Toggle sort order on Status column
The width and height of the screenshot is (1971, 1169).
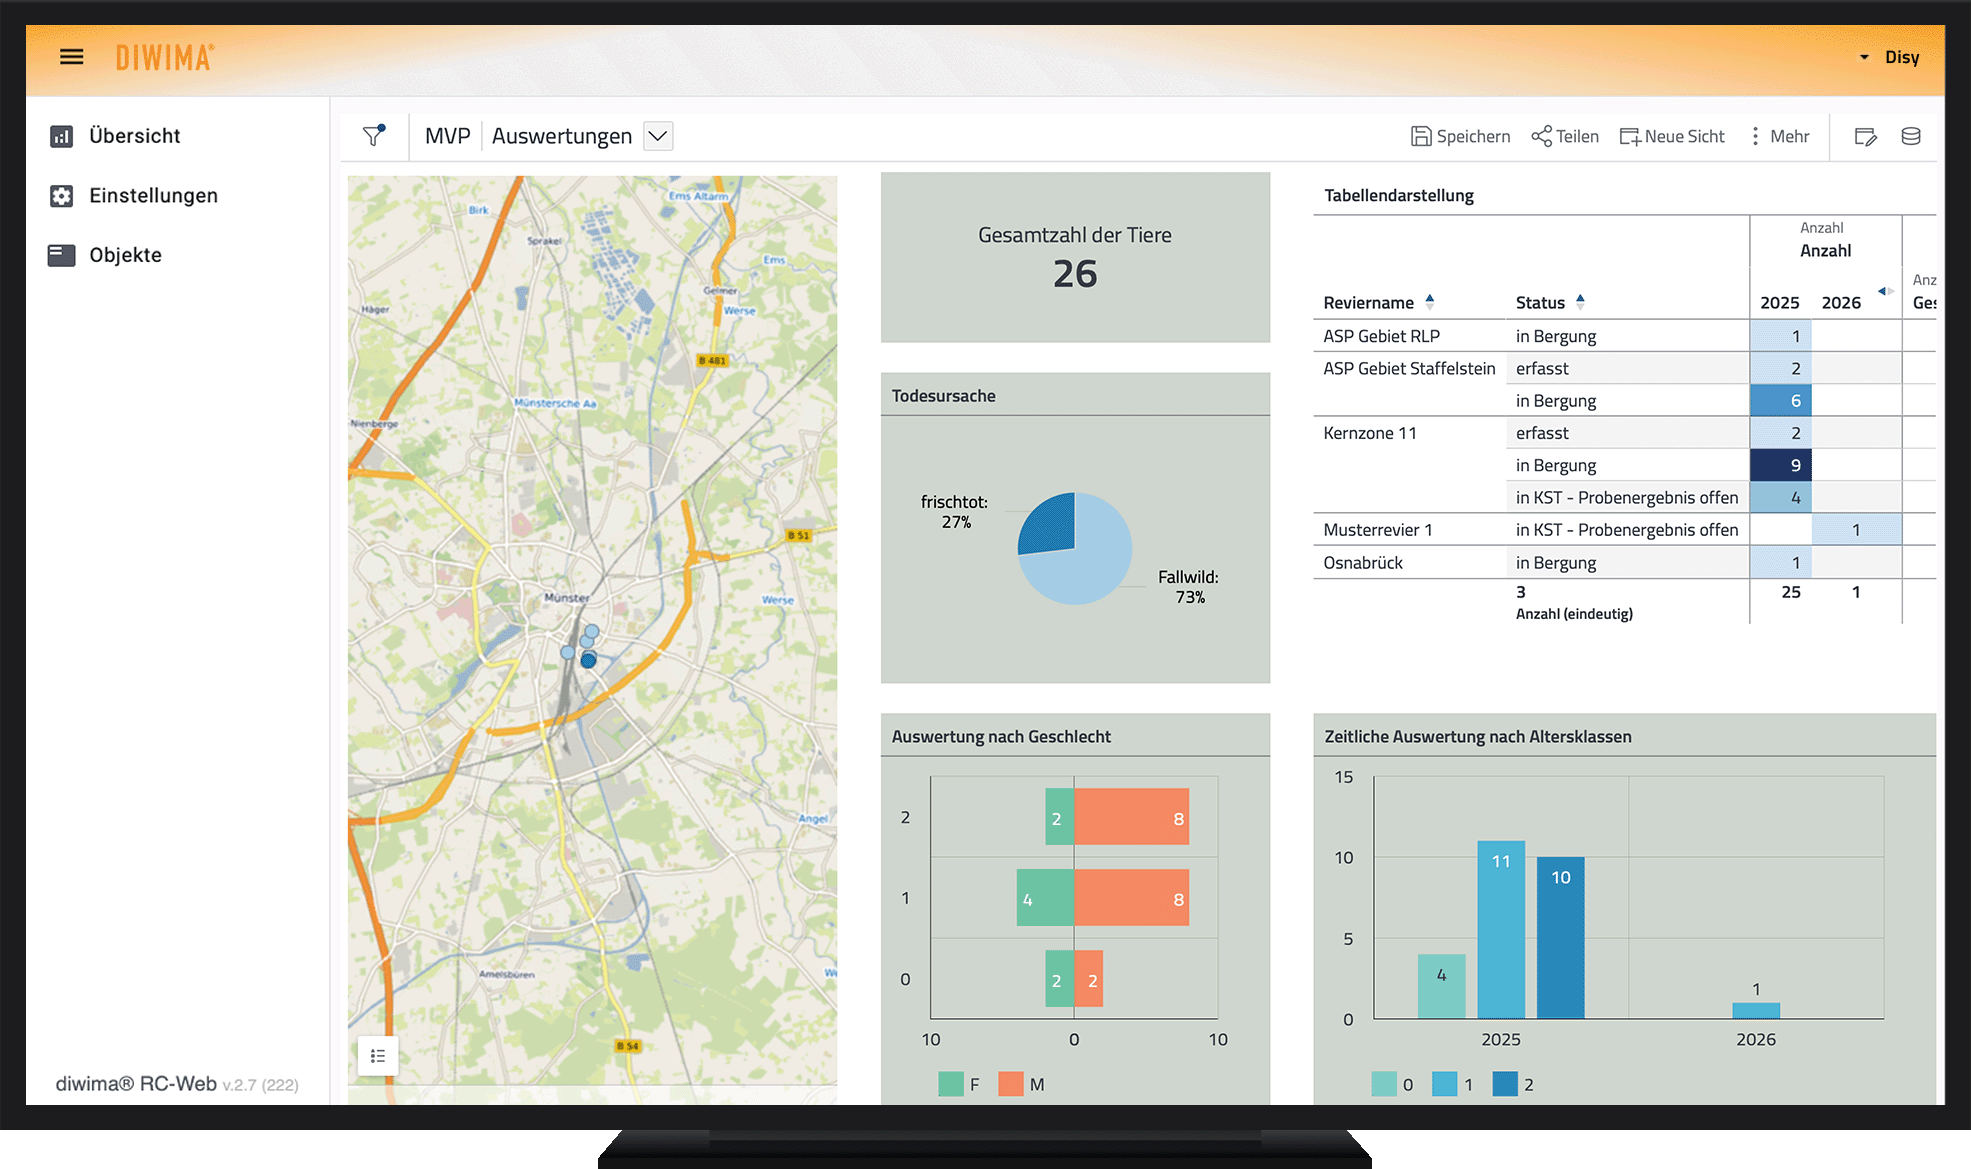coord(1580,301)
